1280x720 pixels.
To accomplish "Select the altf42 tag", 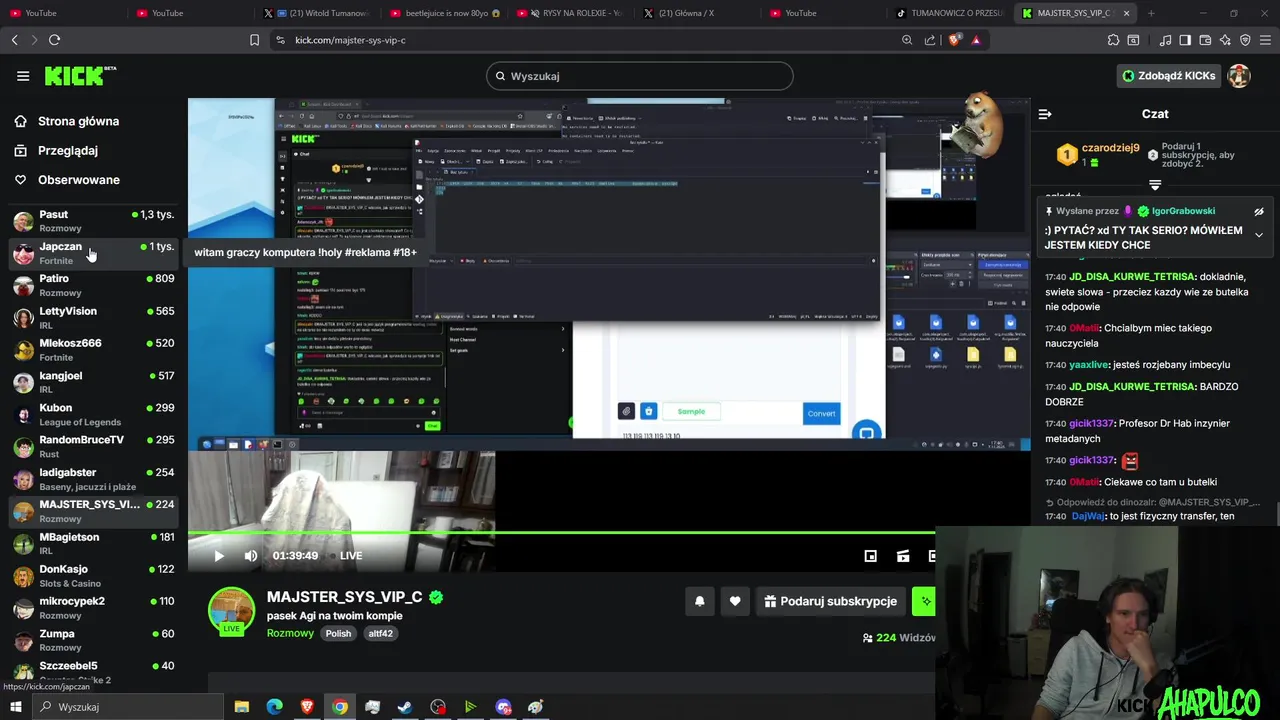I will [x=380, y=633].
